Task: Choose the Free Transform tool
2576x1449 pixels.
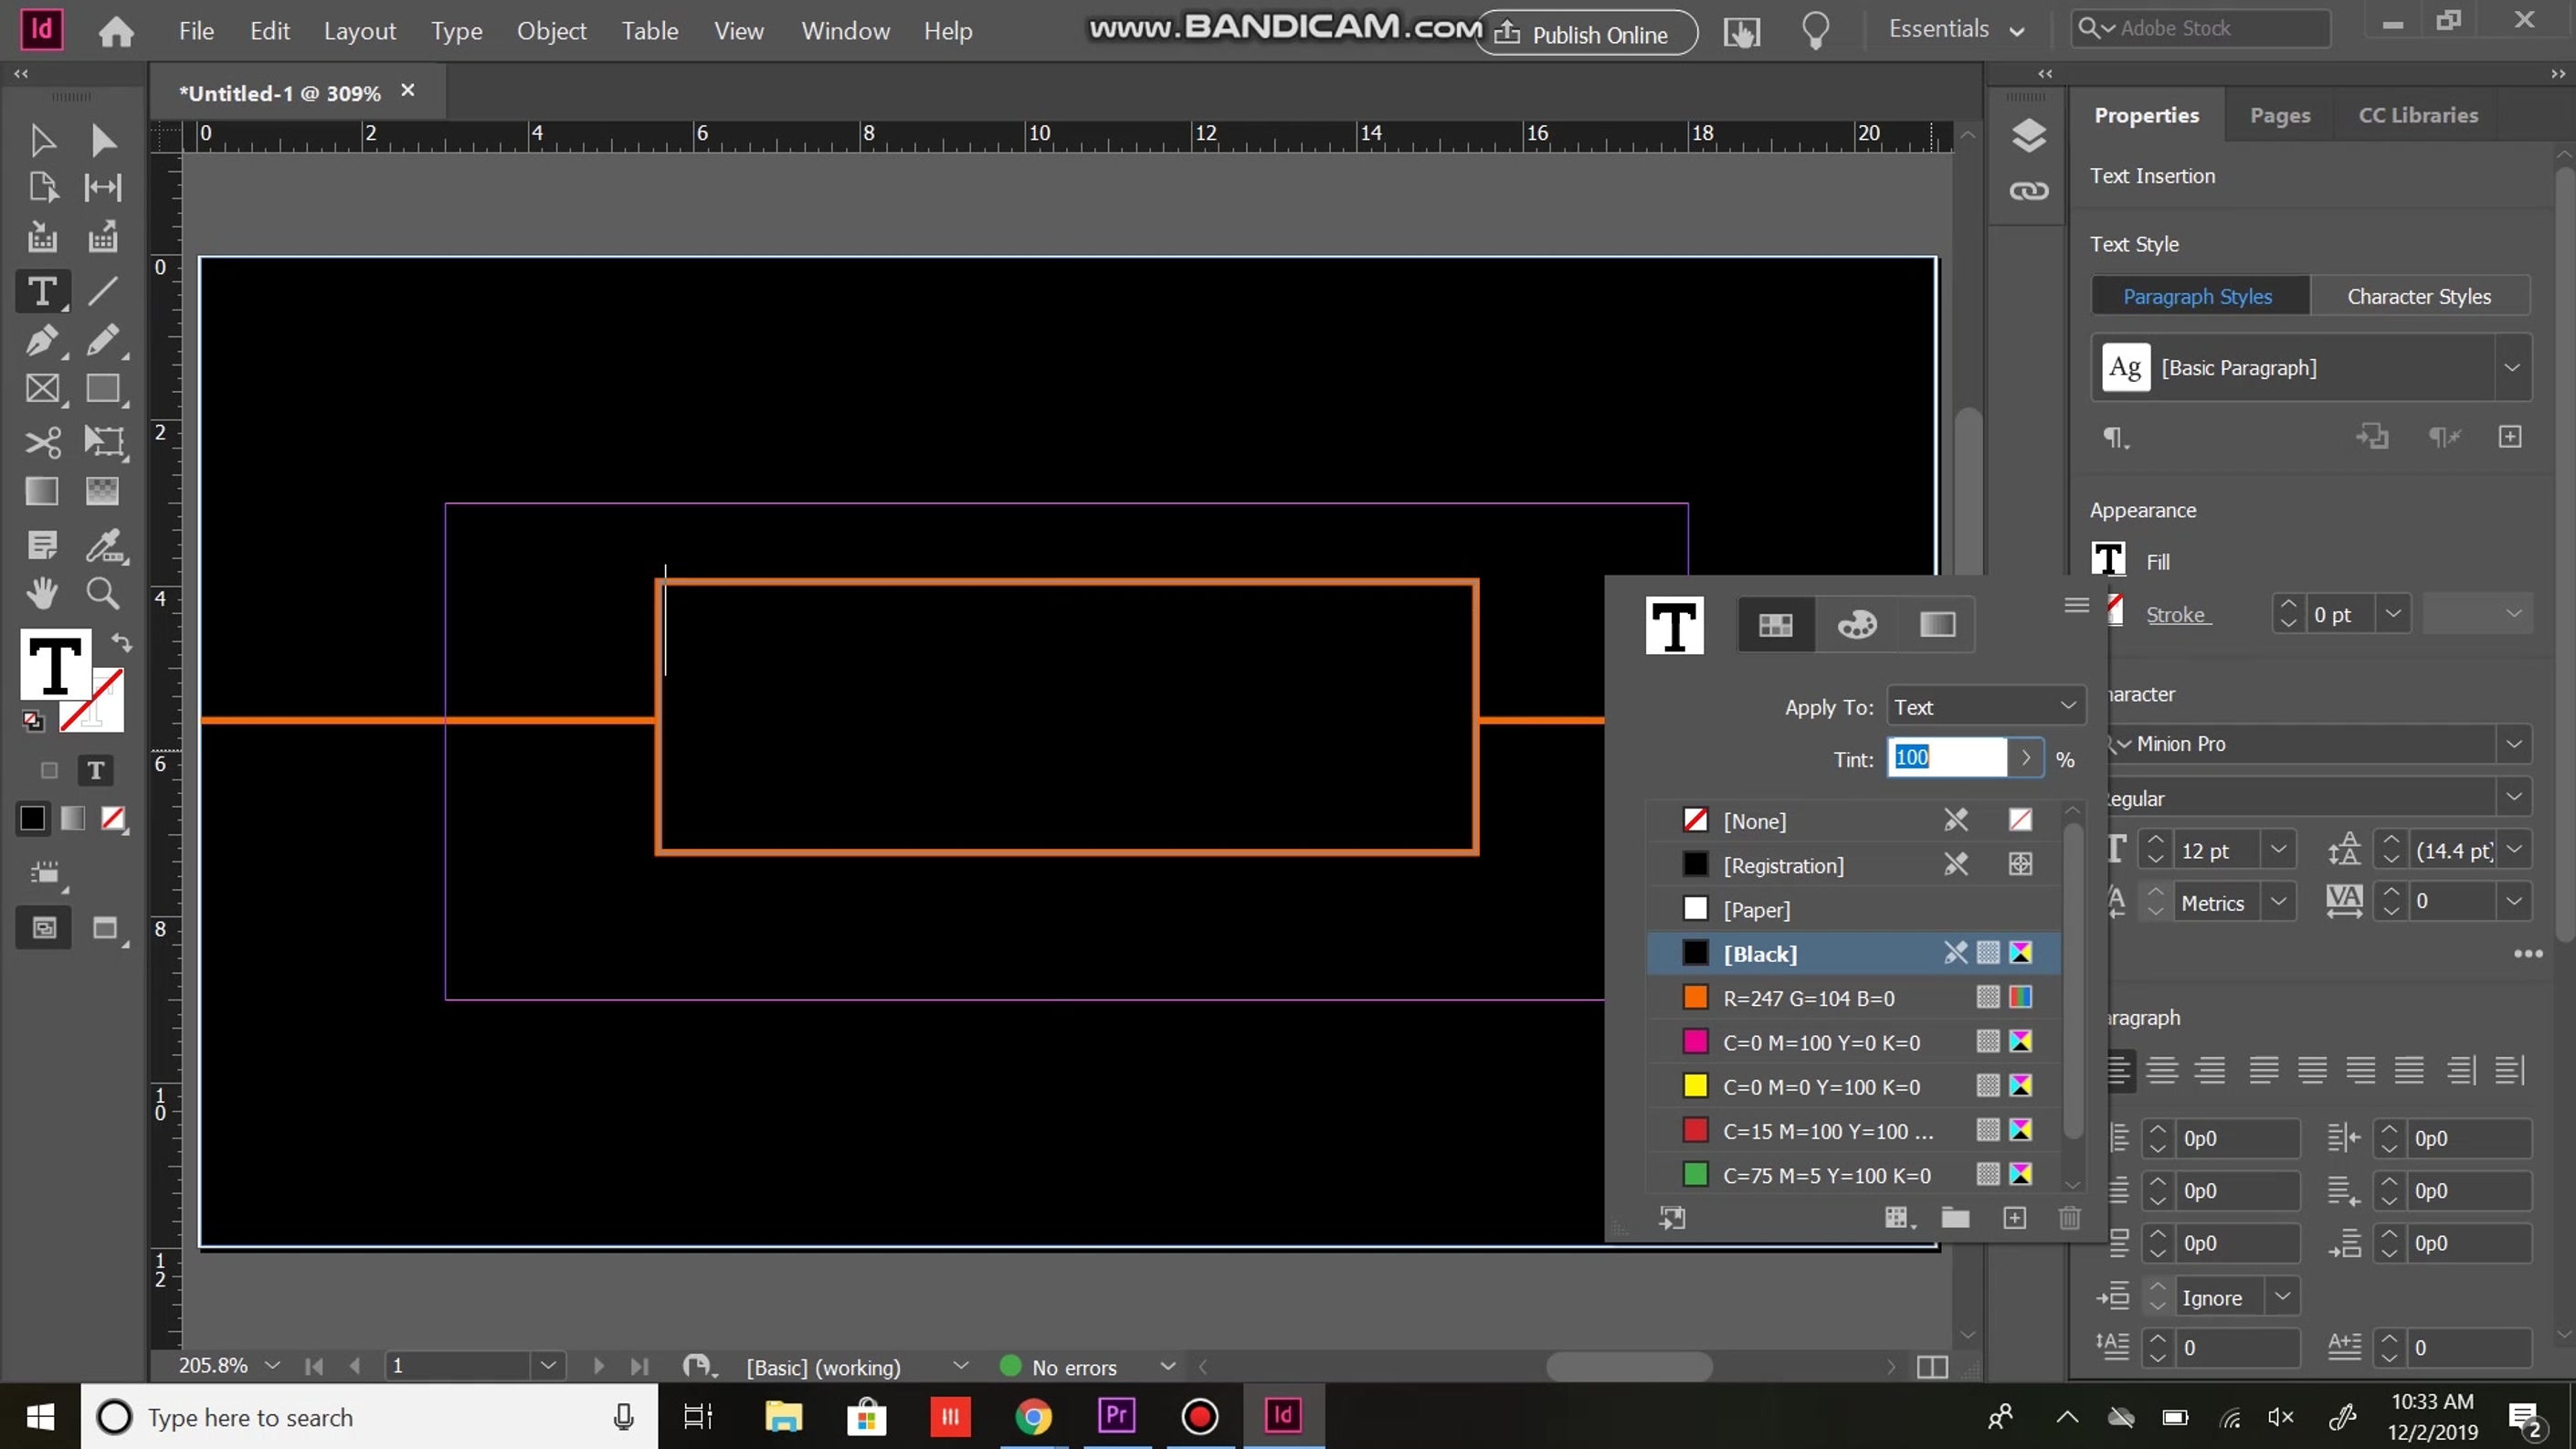Action: pyautogui.click(x=103, y=442)
